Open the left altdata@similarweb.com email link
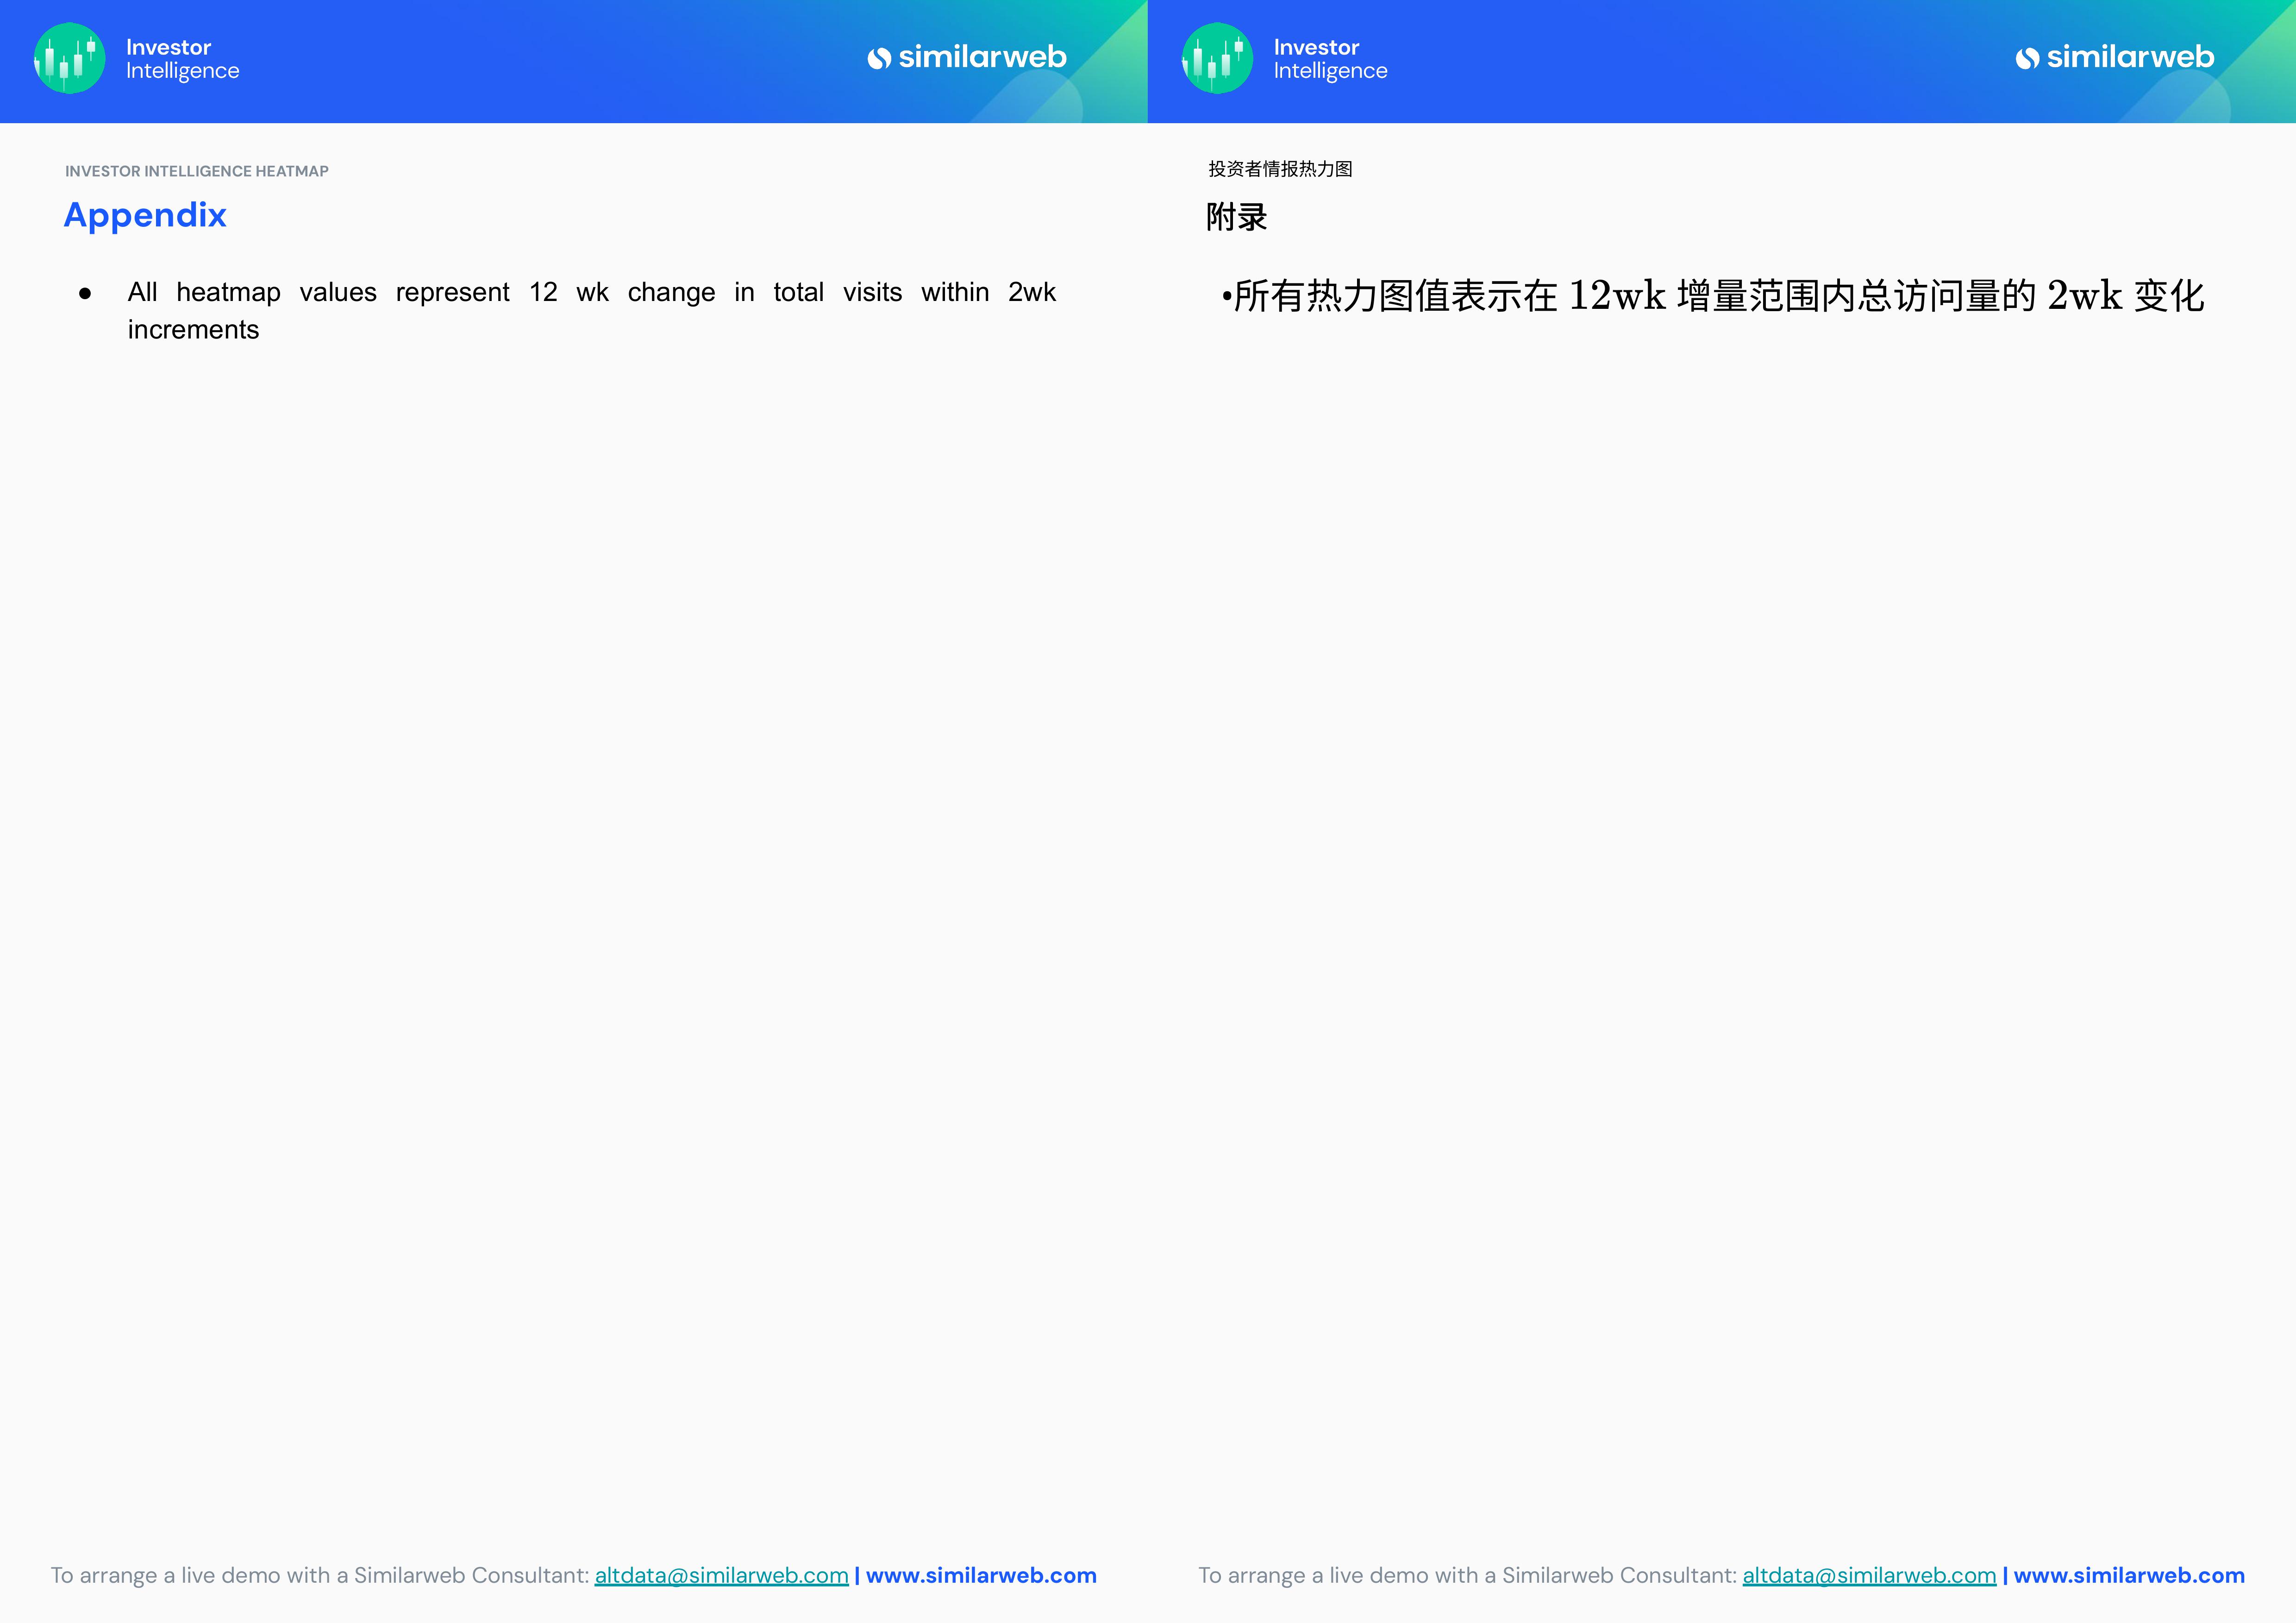This screenshot has width=2296, height=1623. coord(721,1575)
